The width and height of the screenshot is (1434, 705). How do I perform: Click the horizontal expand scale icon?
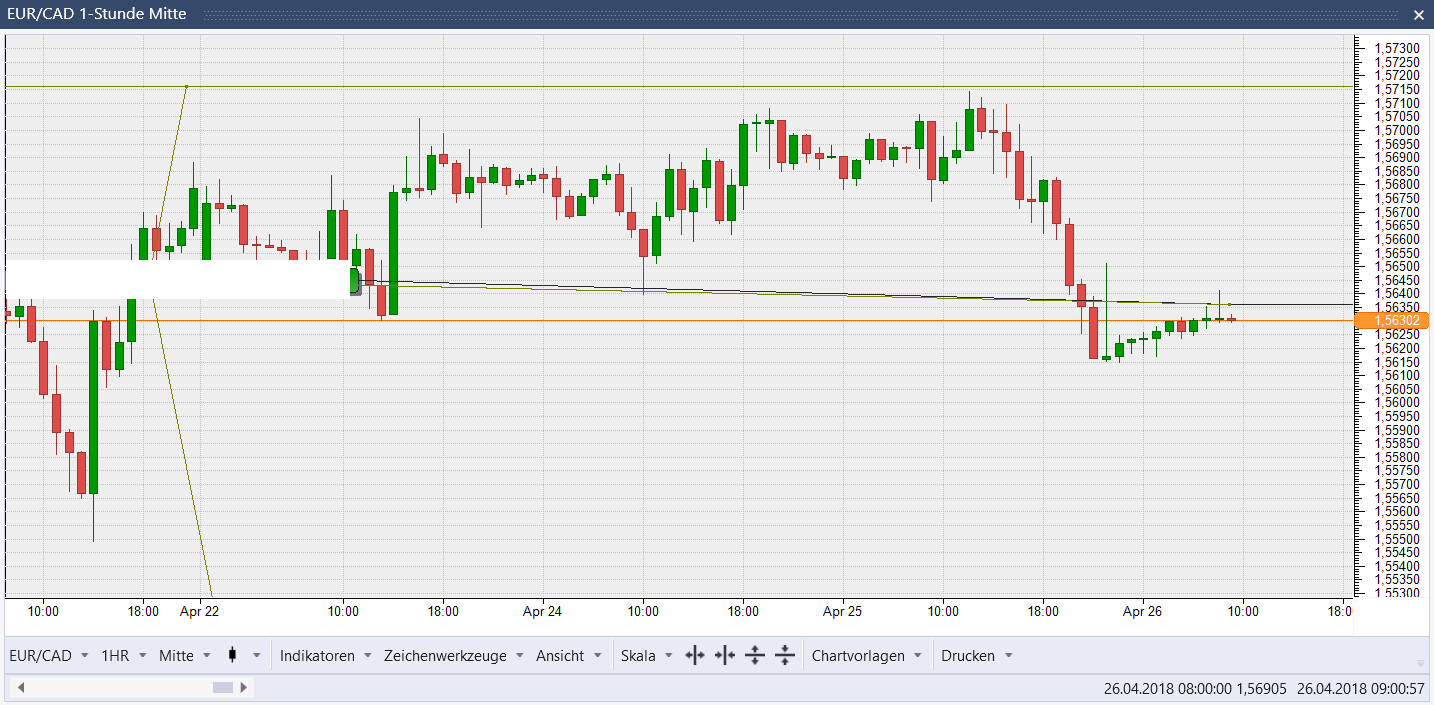click(695, 656)
